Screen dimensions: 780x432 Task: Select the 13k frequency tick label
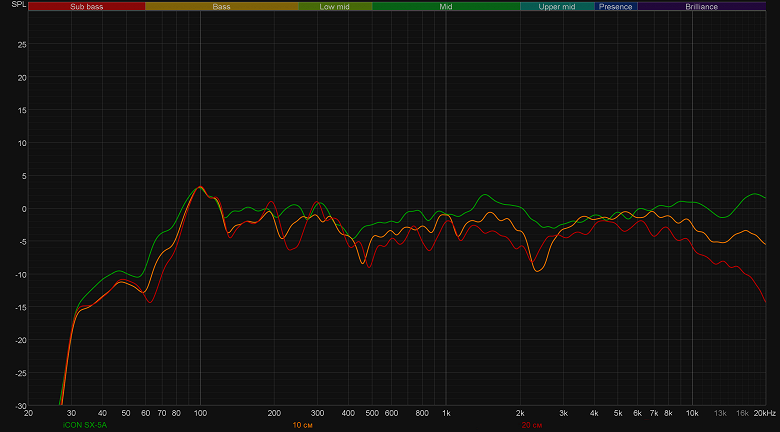point(720,413)
